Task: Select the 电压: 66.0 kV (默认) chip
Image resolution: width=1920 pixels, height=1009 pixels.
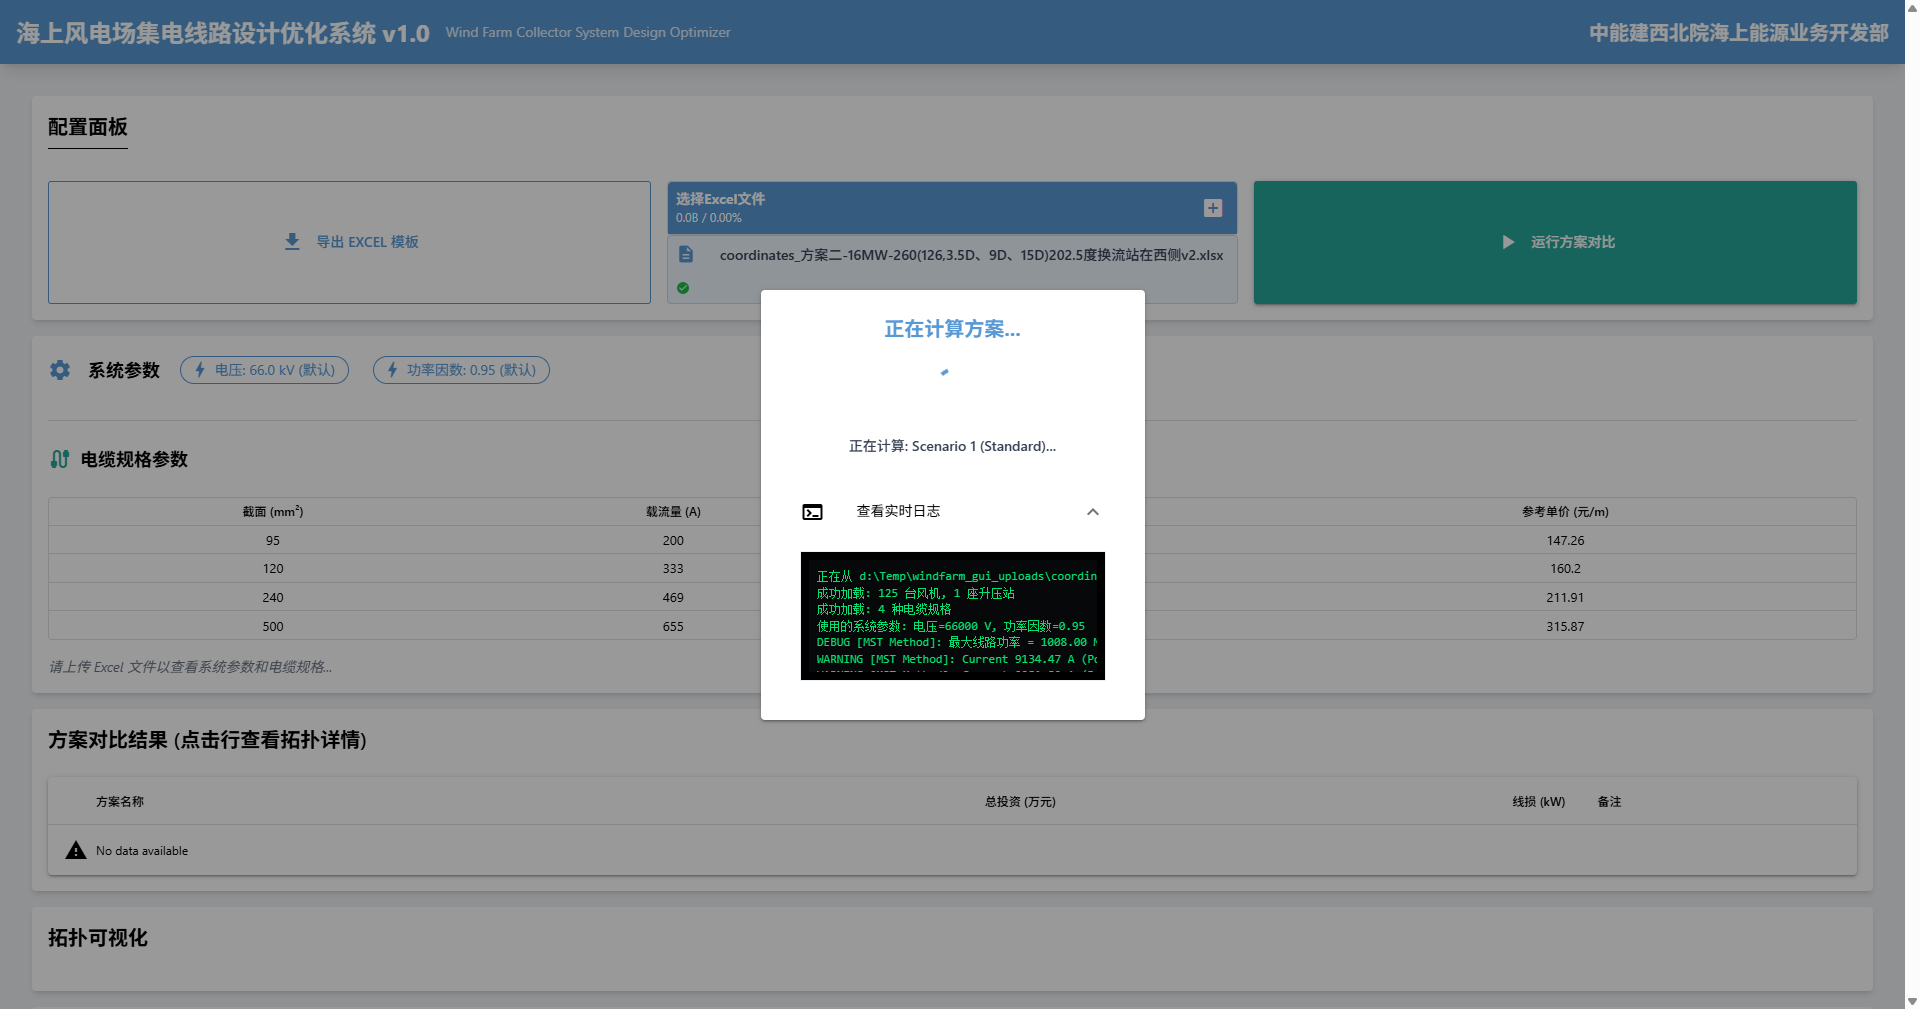Action: click(264, 370)
